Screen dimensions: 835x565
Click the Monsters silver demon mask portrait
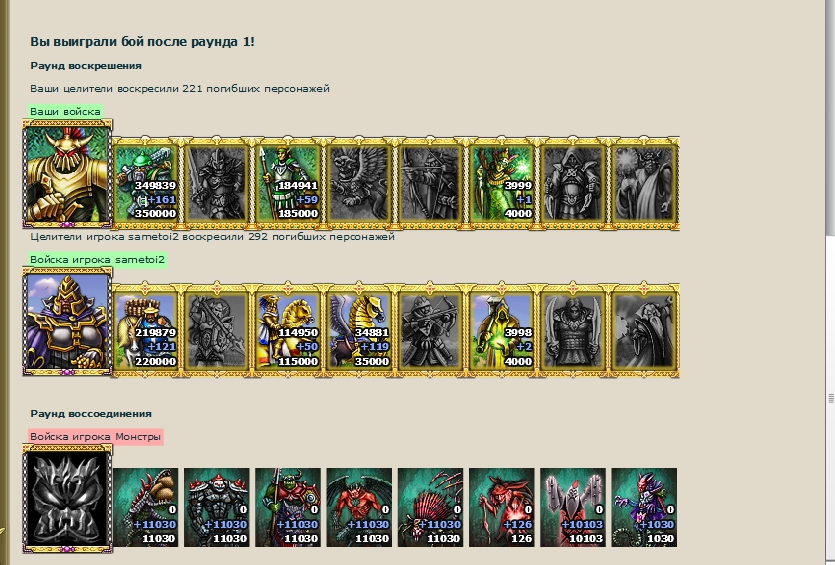click(x=67, y=498)
